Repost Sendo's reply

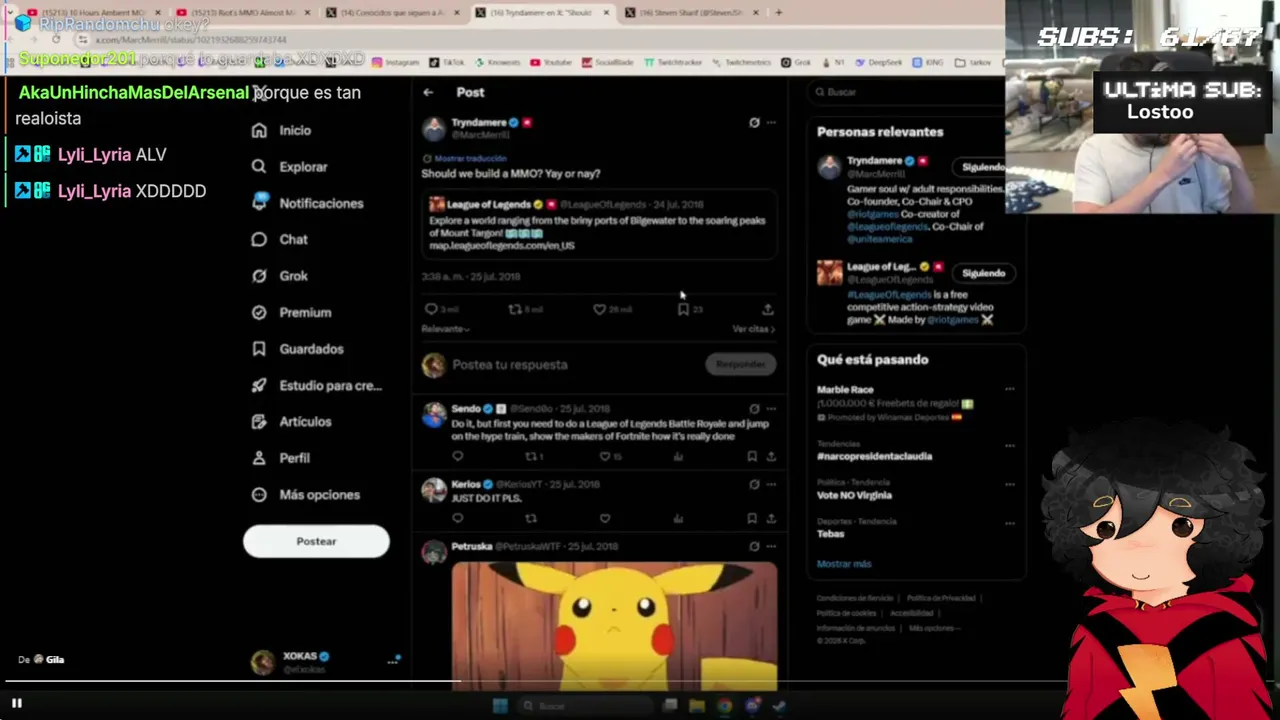coord(531,457)
